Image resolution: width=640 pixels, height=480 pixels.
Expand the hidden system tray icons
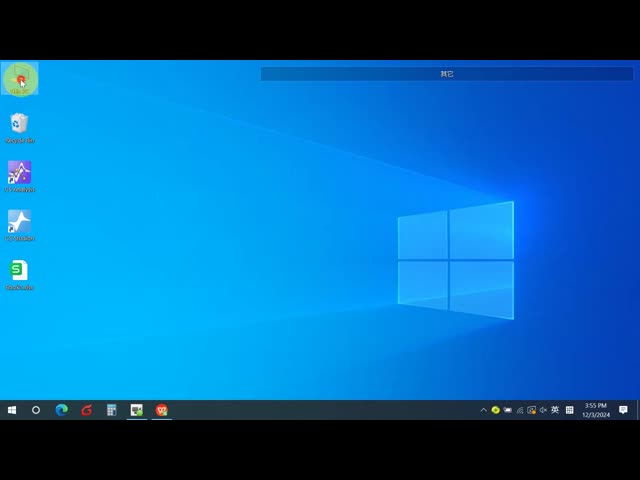tap(483, 410)
